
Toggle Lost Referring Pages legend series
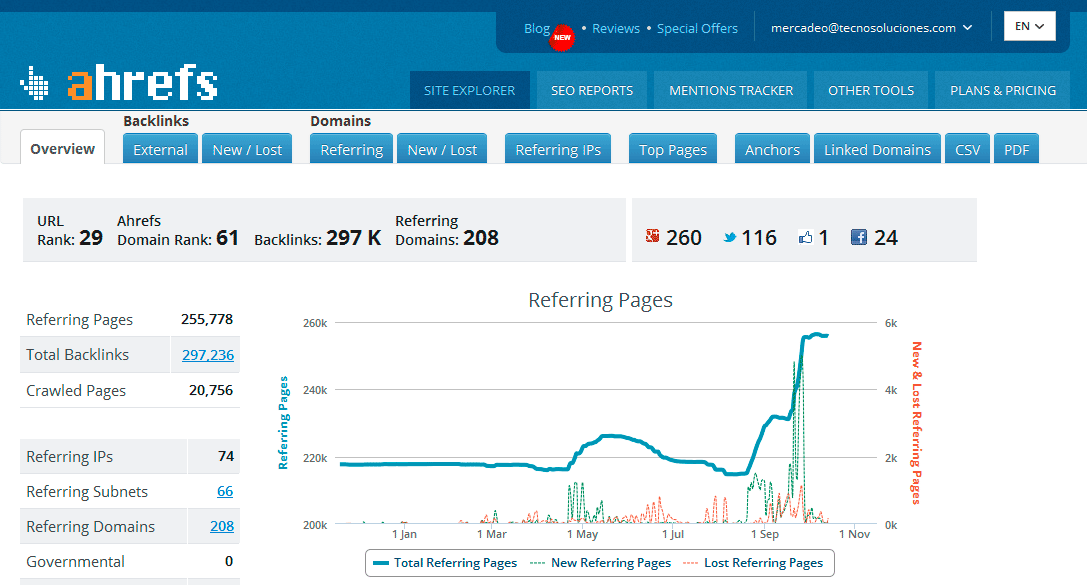click(753, 563)
